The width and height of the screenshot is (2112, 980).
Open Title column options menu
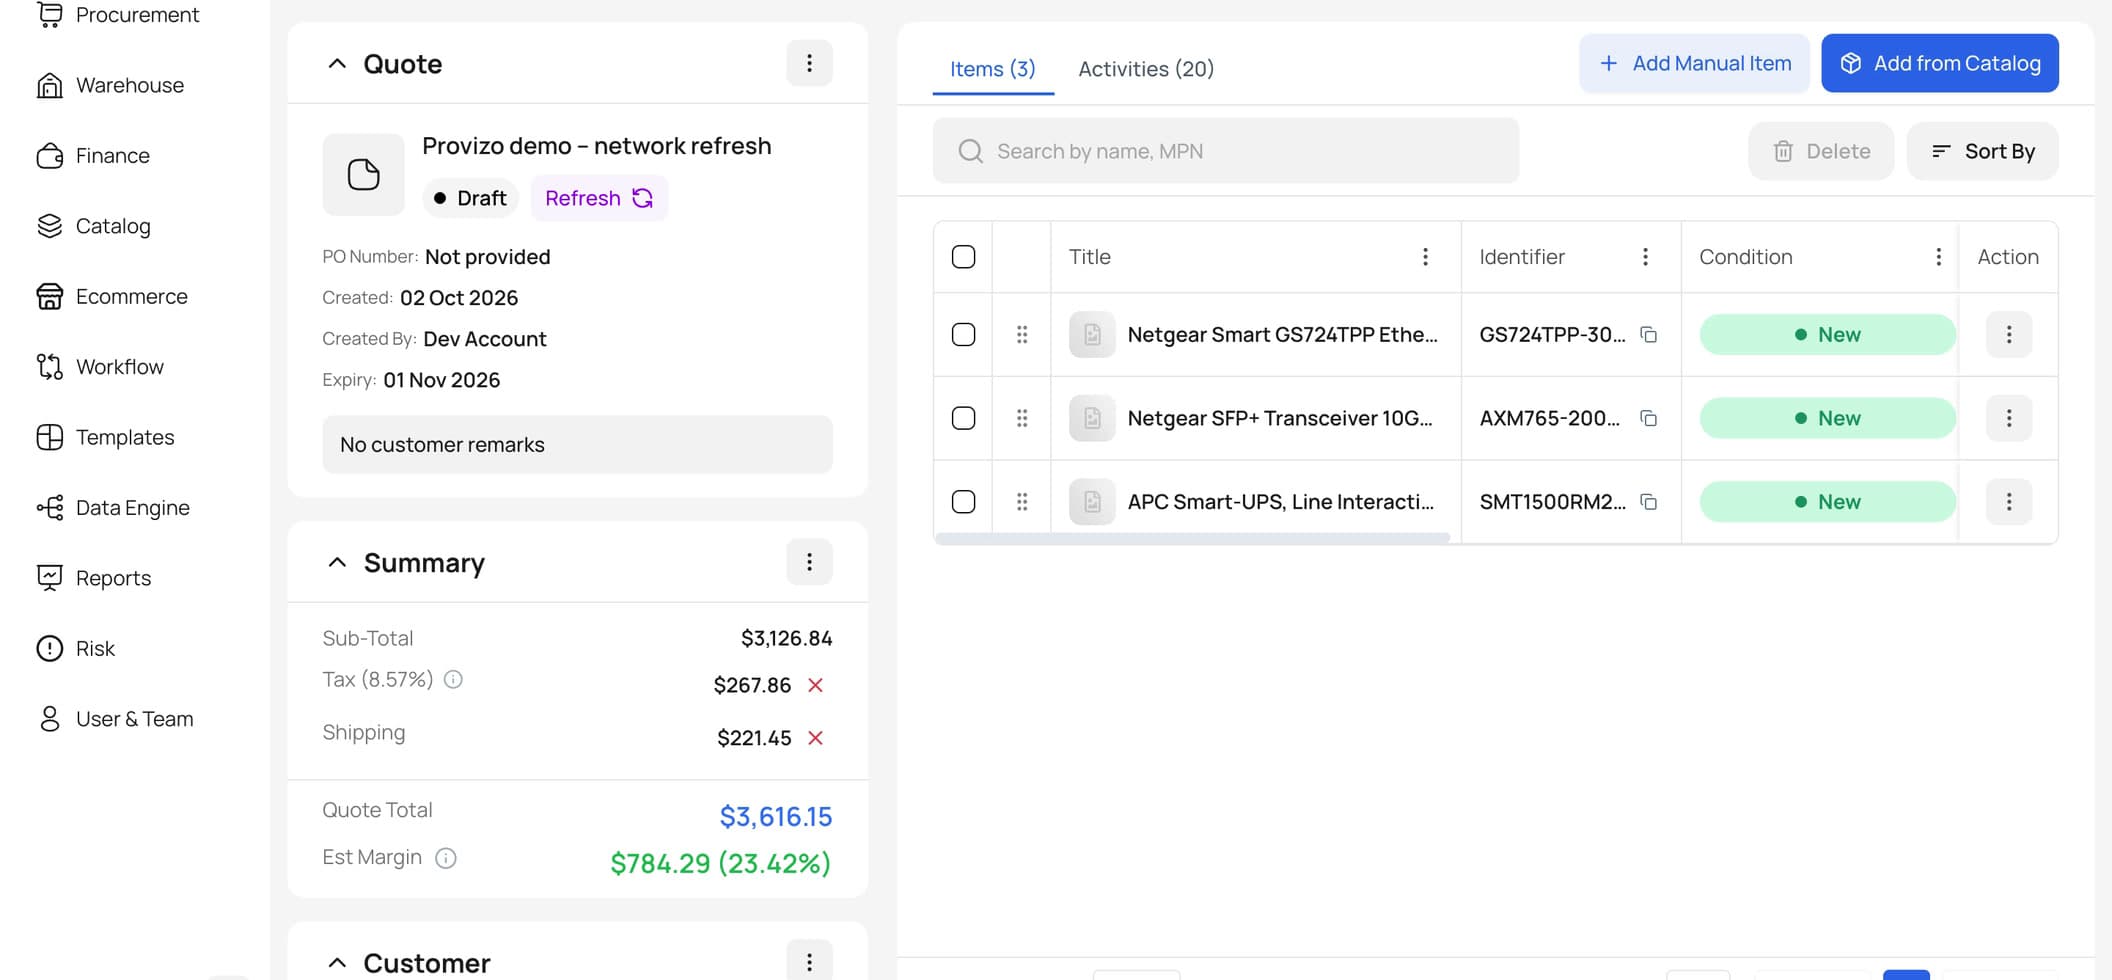1425,257
